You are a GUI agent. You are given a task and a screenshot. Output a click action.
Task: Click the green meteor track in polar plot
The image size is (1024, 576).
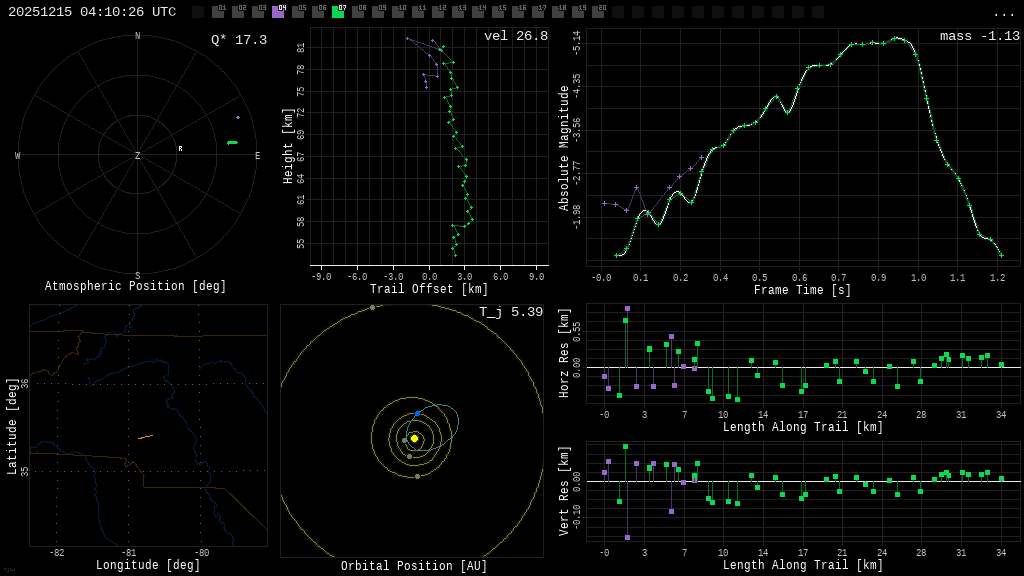click(232, 143)
